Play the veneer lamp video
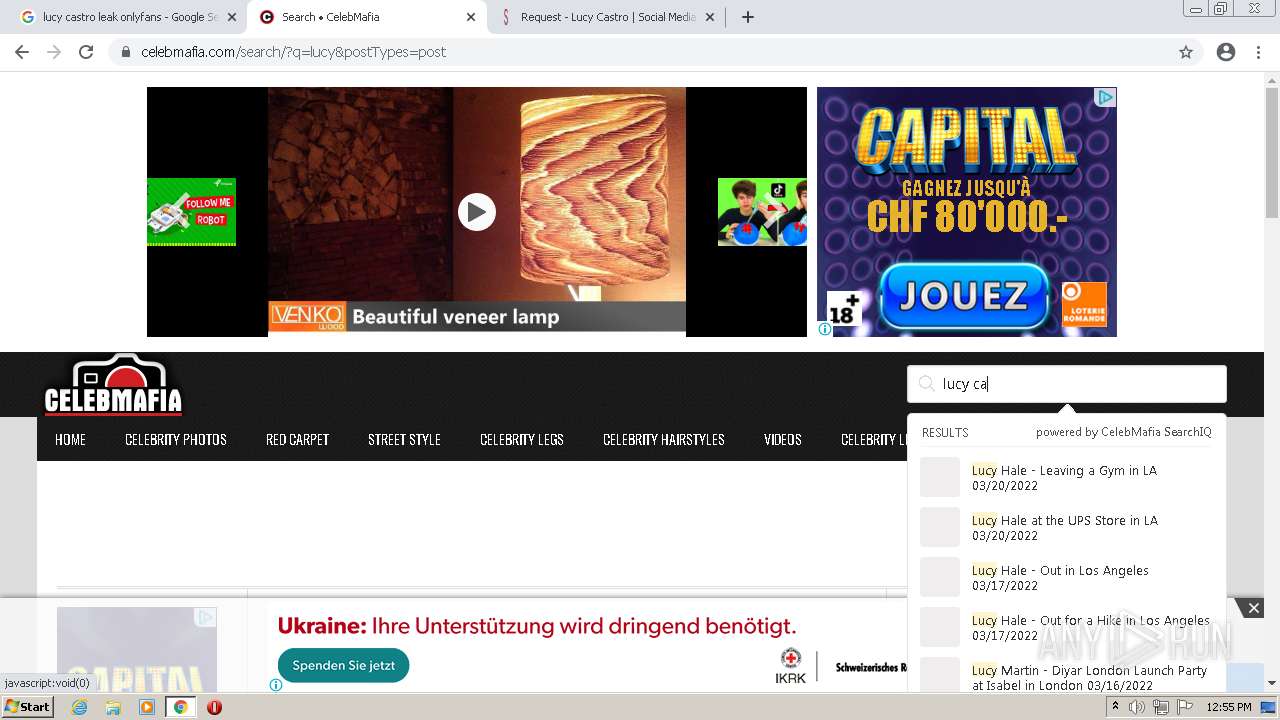 coord(477,212)
